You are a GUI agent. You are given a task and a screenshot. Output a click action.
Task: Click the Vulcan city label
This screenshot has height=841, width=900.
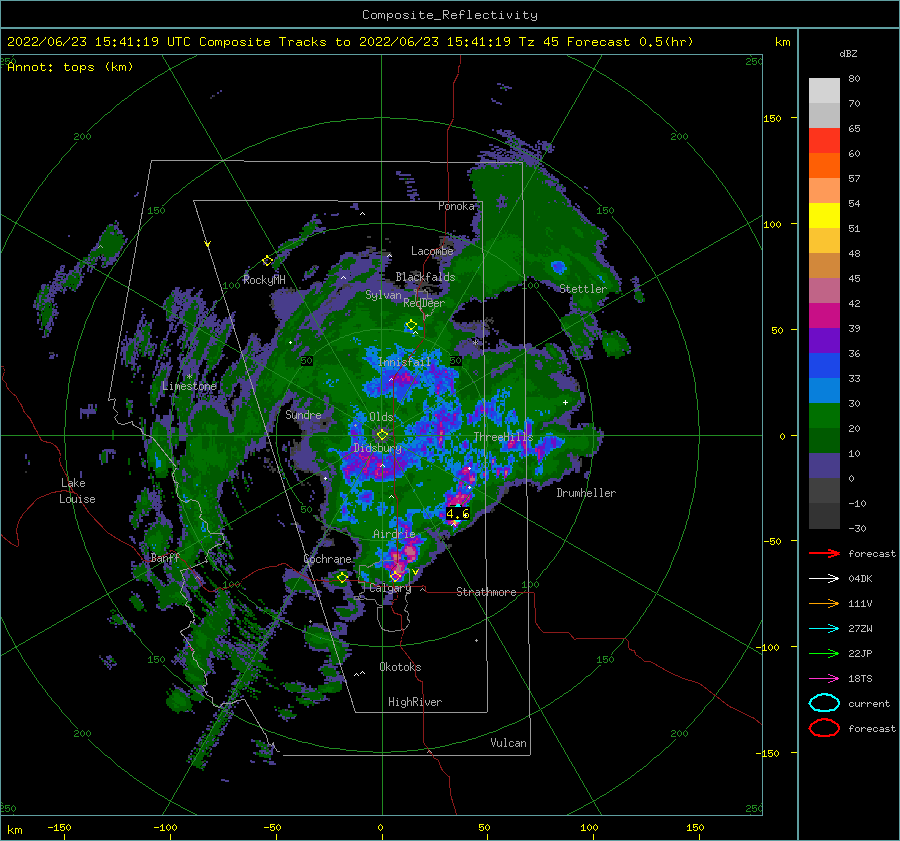coord(508,743)
